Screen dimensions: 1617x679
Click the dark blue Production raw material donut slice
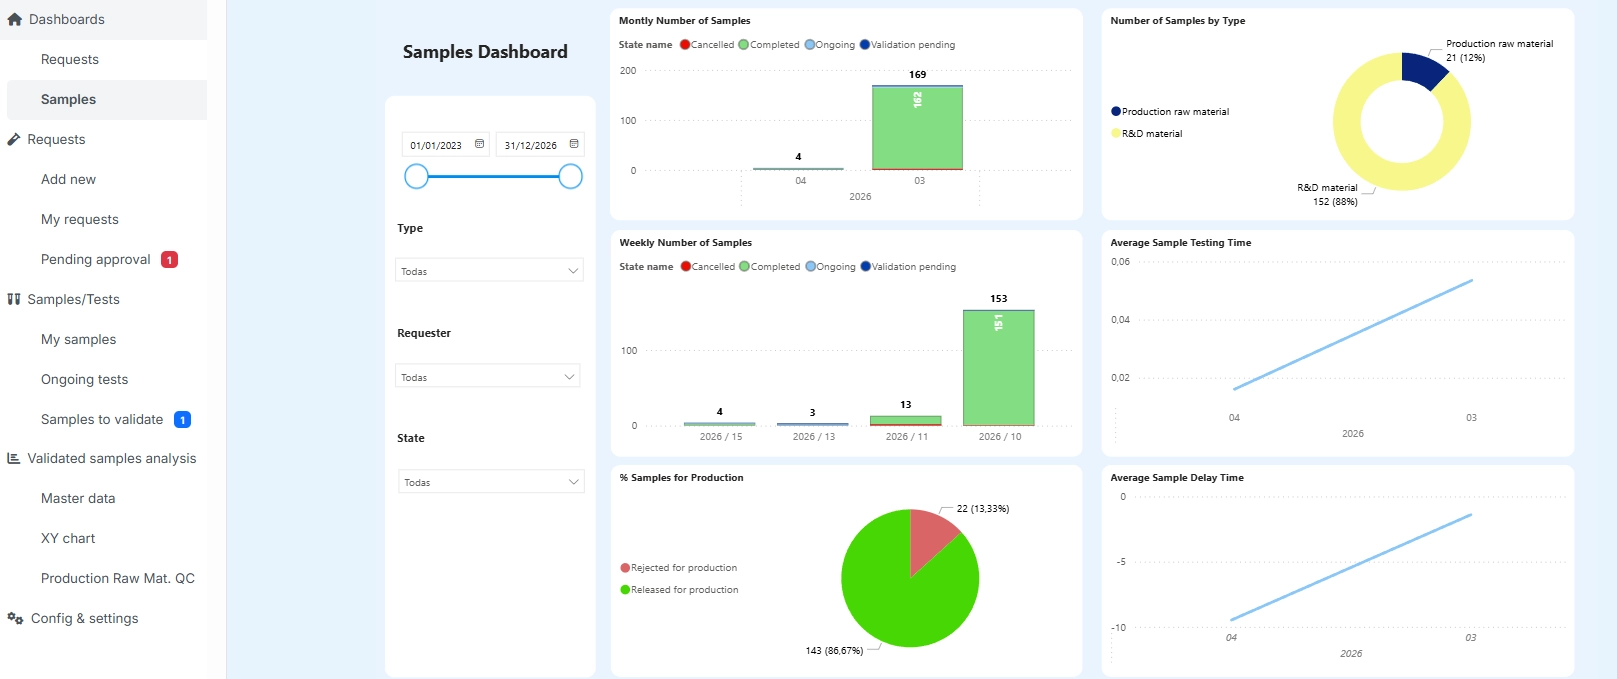(x=1424, y=70)
